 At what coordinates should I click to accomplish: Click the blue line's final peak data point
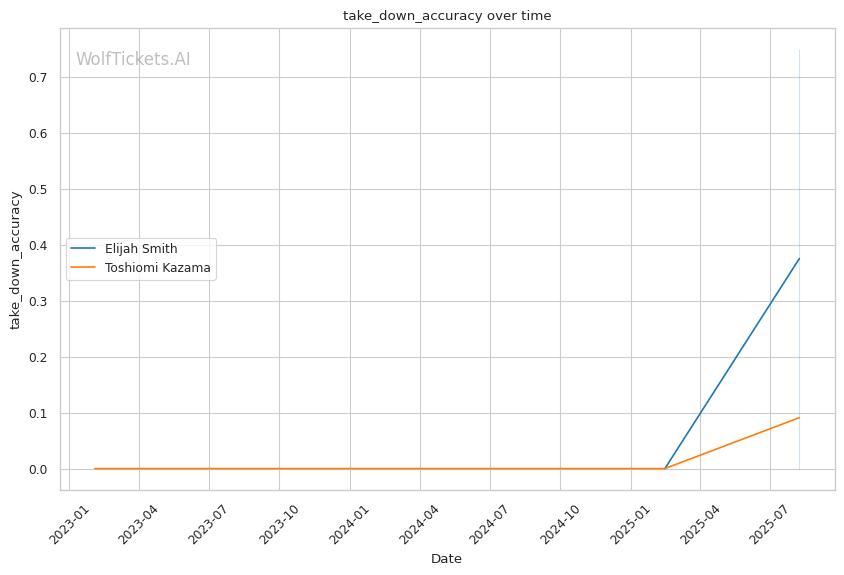tap(799, 259)
